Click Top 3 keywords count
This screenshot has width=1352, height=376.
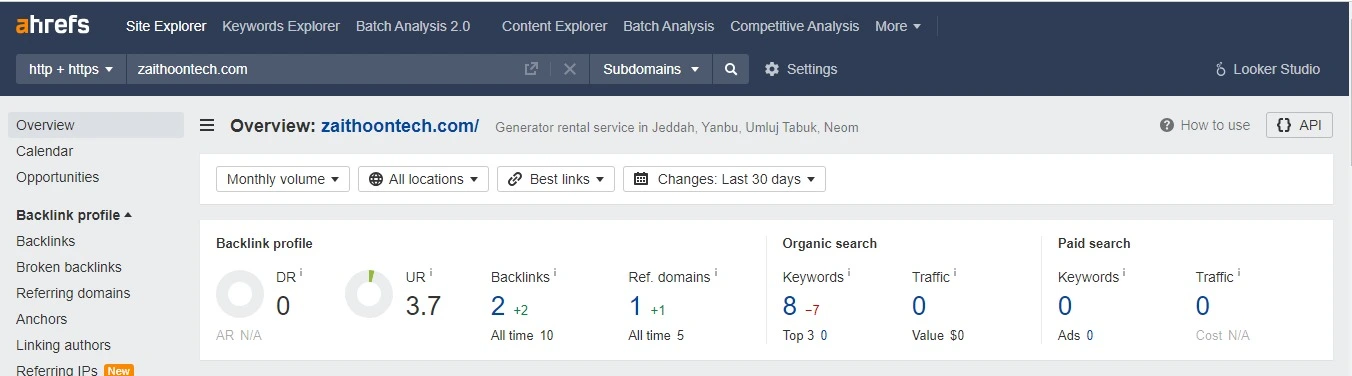pyautogui.click(x=823, y=336)
